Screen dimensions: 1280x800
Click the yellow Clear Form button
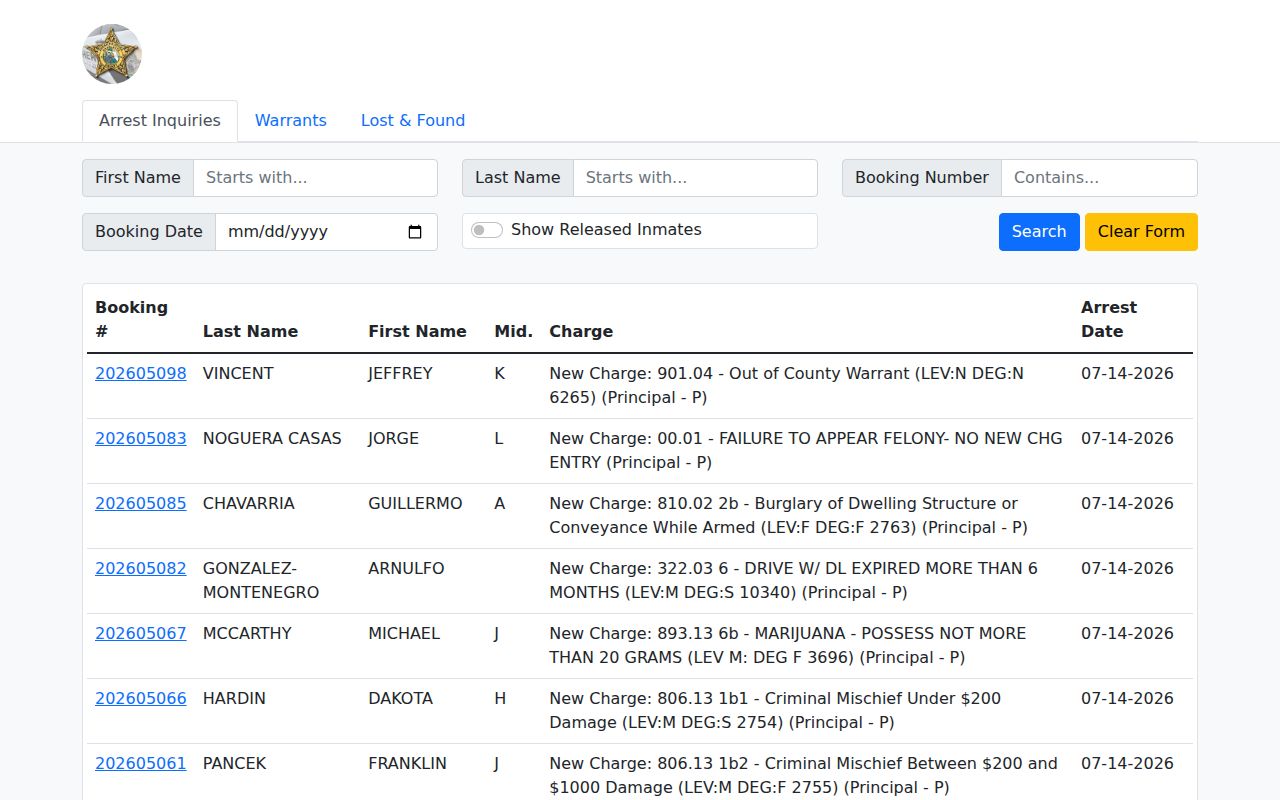tap(1141, 232)
